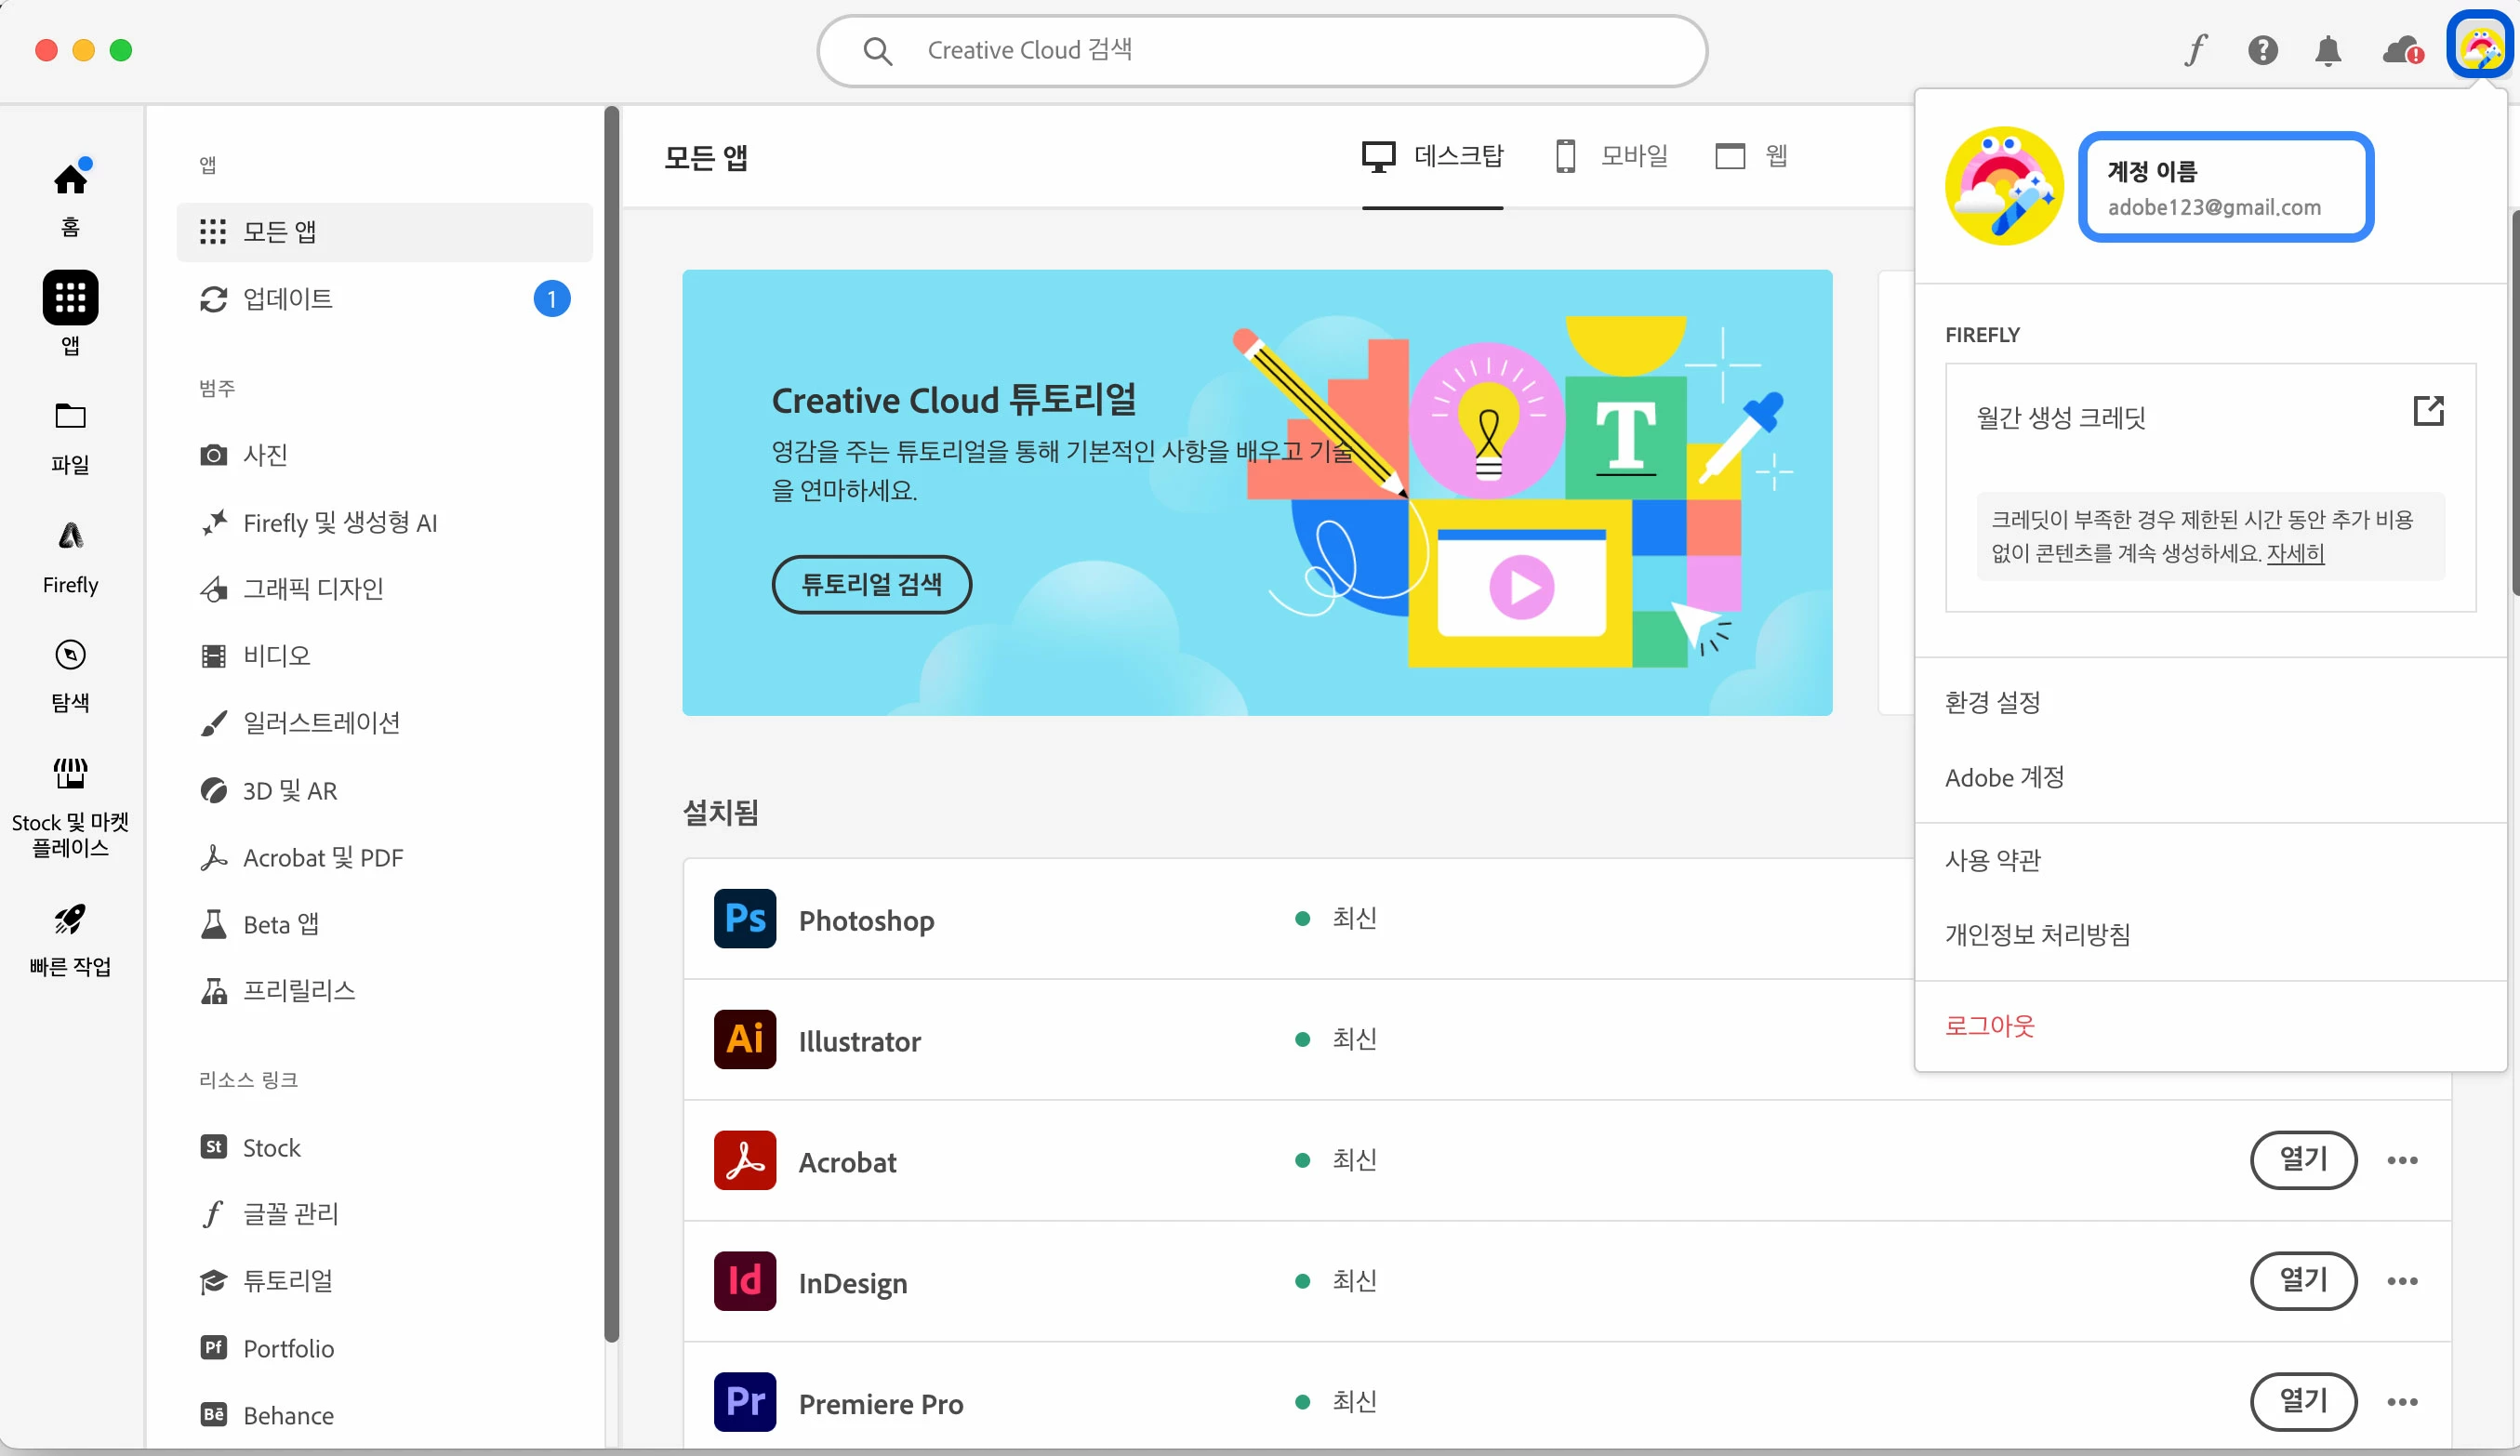Click the 튜토리얼 검색 button
Viewport: 2520px width, 1456px height.
pyautogui.click(x=871, y=584)
